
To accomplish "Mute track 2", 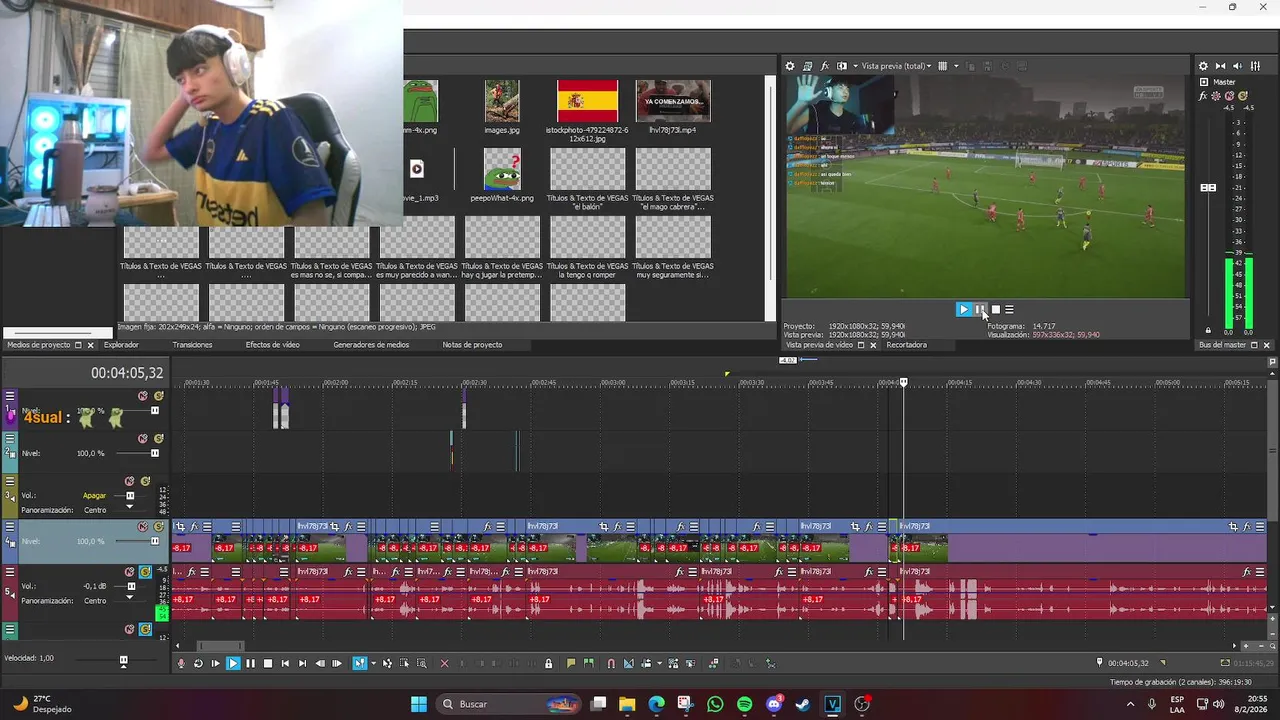I will click(143, 439).
